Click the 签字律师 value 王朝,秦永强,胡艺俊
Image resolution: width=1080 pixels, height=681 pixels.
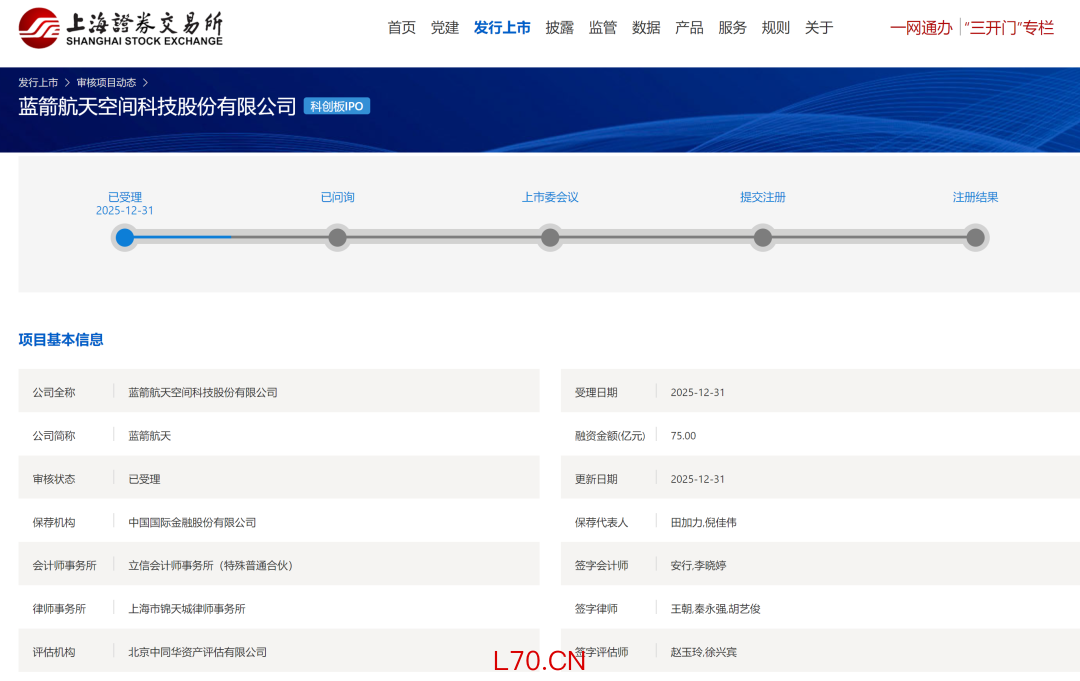716,609
